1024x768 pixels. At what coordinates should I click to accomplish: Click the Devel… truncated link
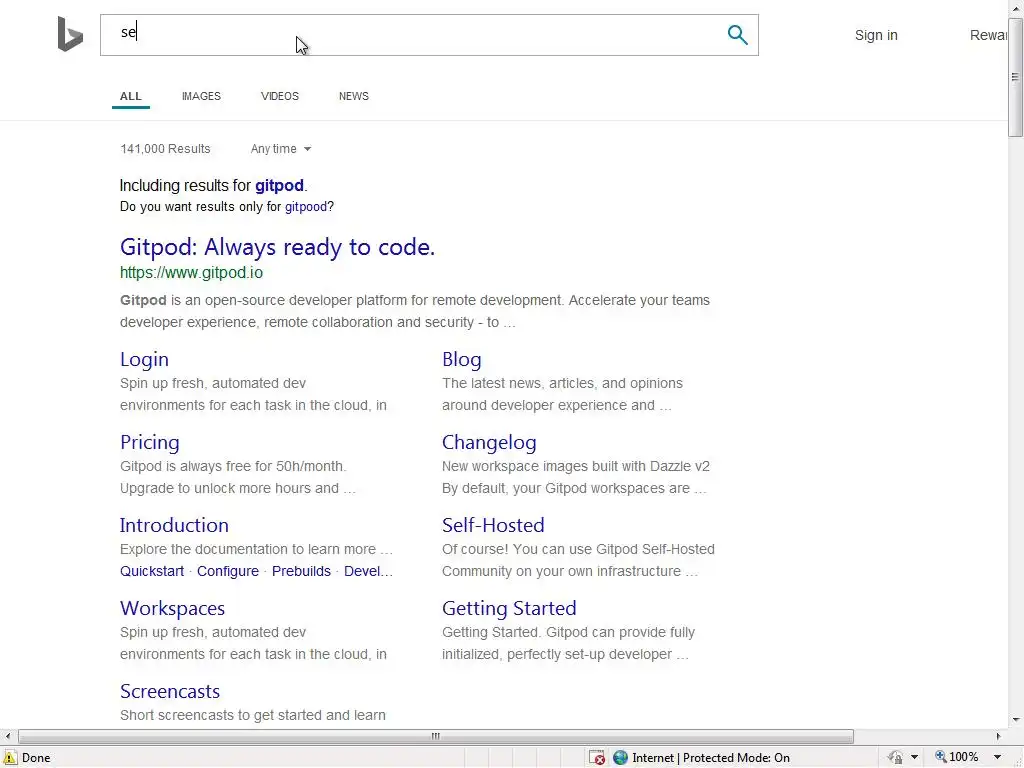pos(368,571)
